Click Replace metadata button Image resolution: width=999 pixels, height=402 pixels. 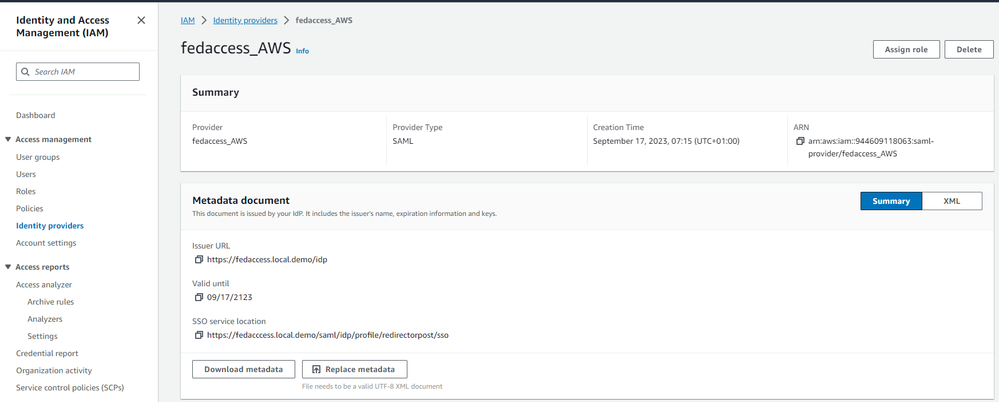coord(354,370)
